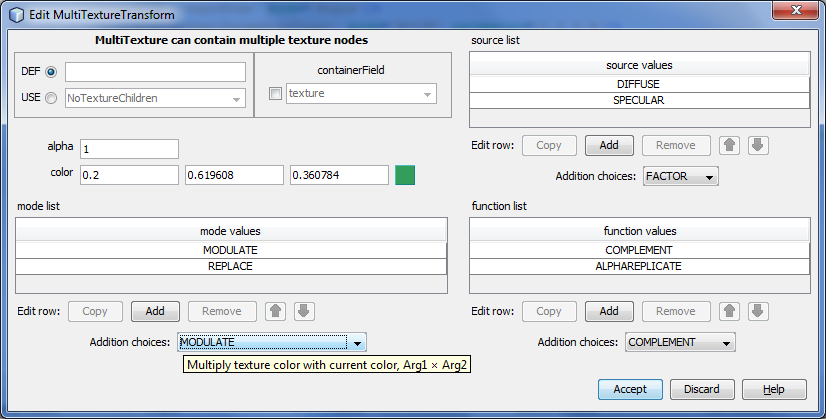The image size is (826, 419).
Task: Toggle the containerField checkbox
Action: point(276,94)
